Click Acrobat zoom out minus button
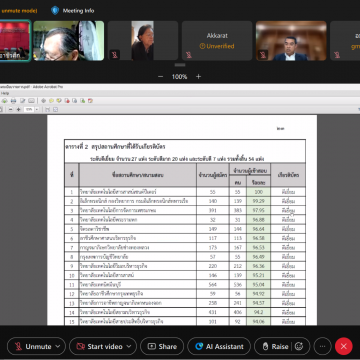Screen dimensions: 360x360 tap(11, 109)
